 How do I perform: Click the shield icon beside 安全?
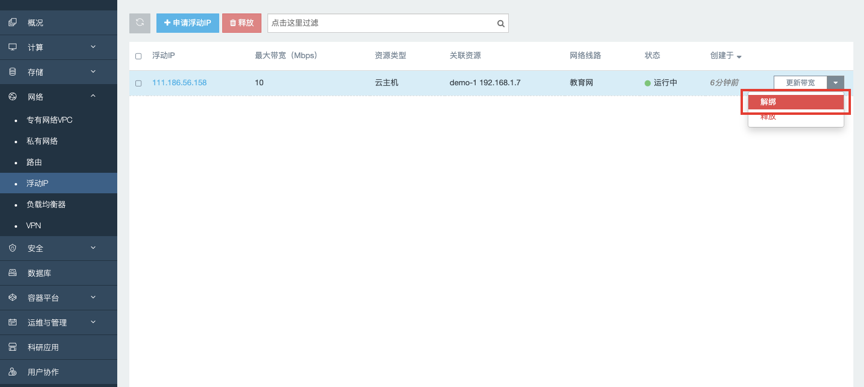pyautogui.click(x=13, y=249)
